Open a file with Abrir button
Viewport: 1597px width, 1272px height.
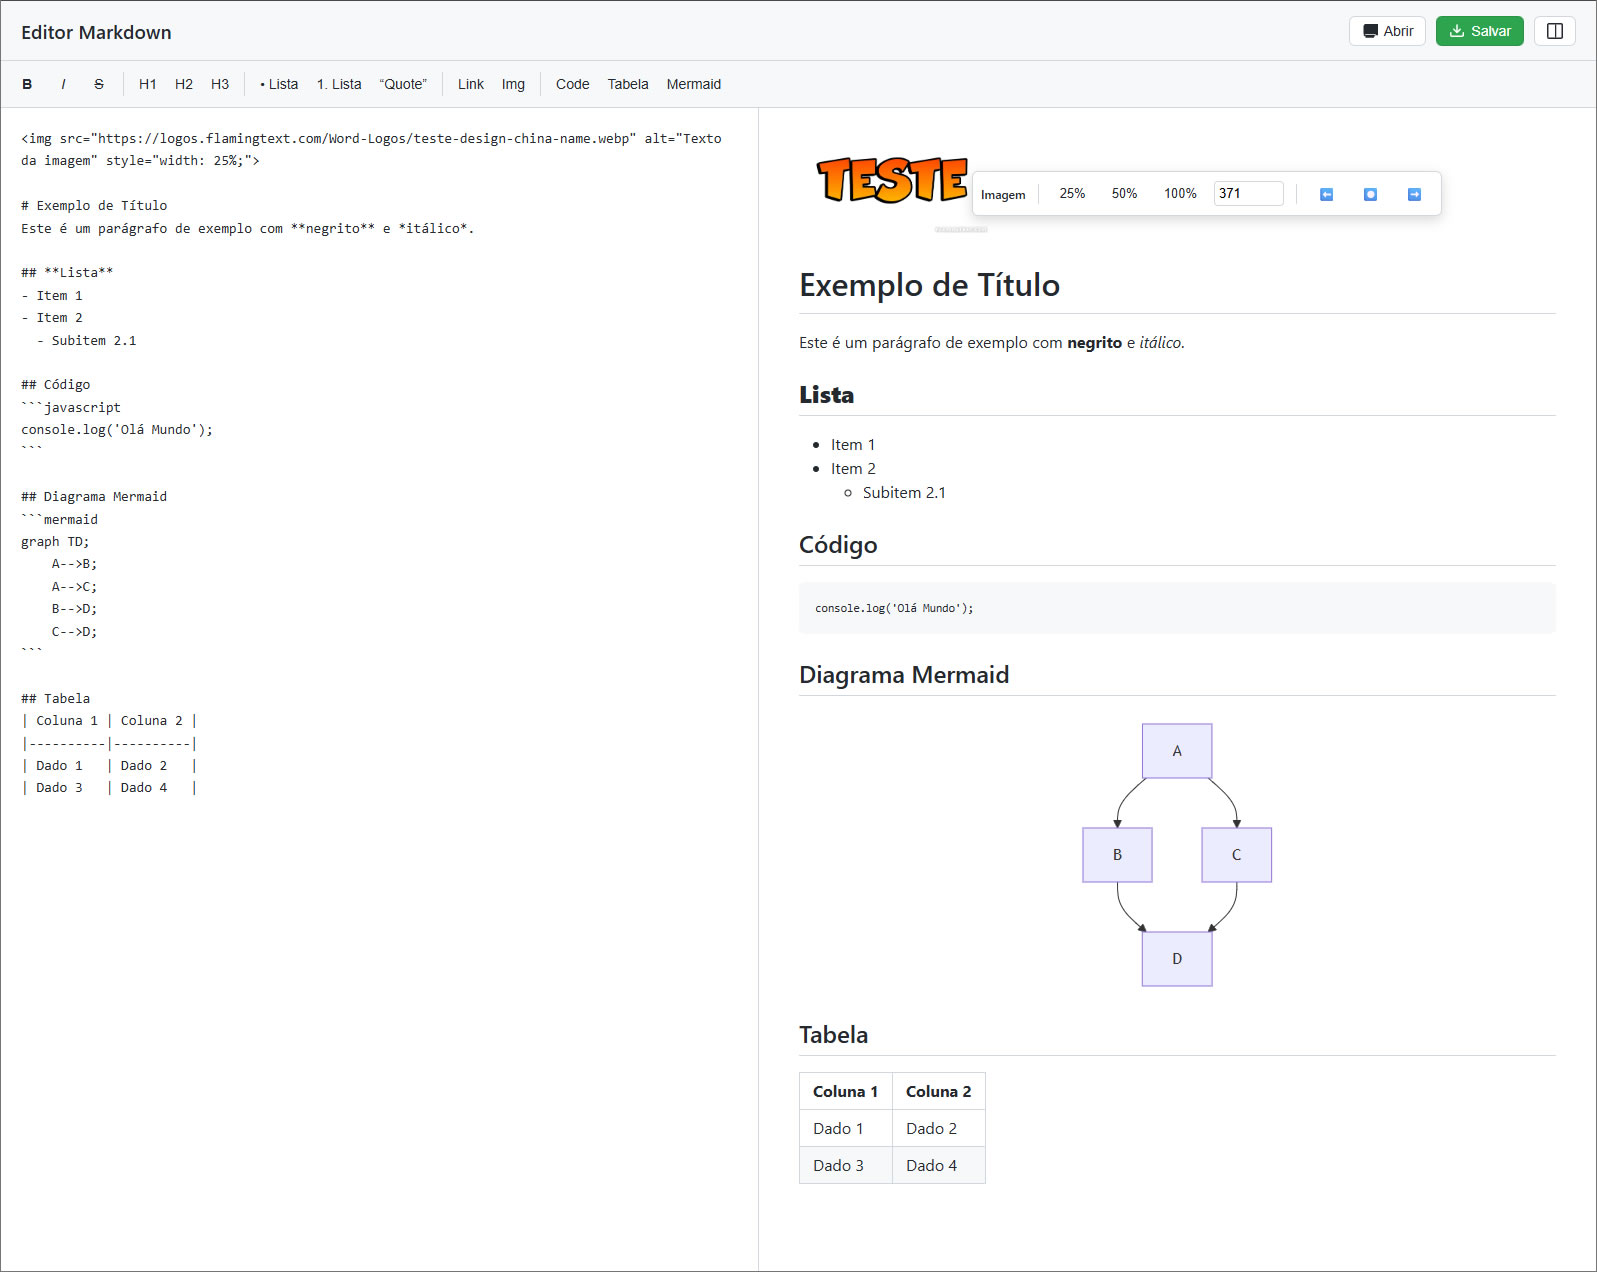click(1387, 31)
